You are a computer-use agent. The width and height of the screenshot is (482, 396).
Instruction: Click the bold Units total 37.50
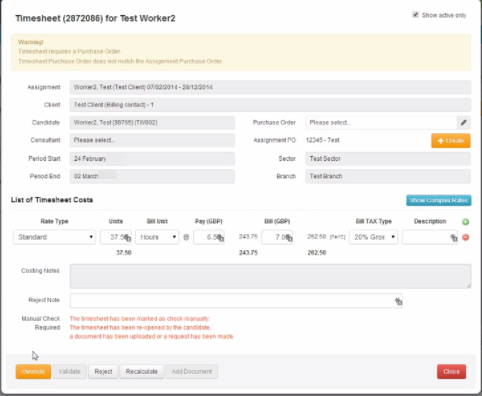[x=124, y=253]
